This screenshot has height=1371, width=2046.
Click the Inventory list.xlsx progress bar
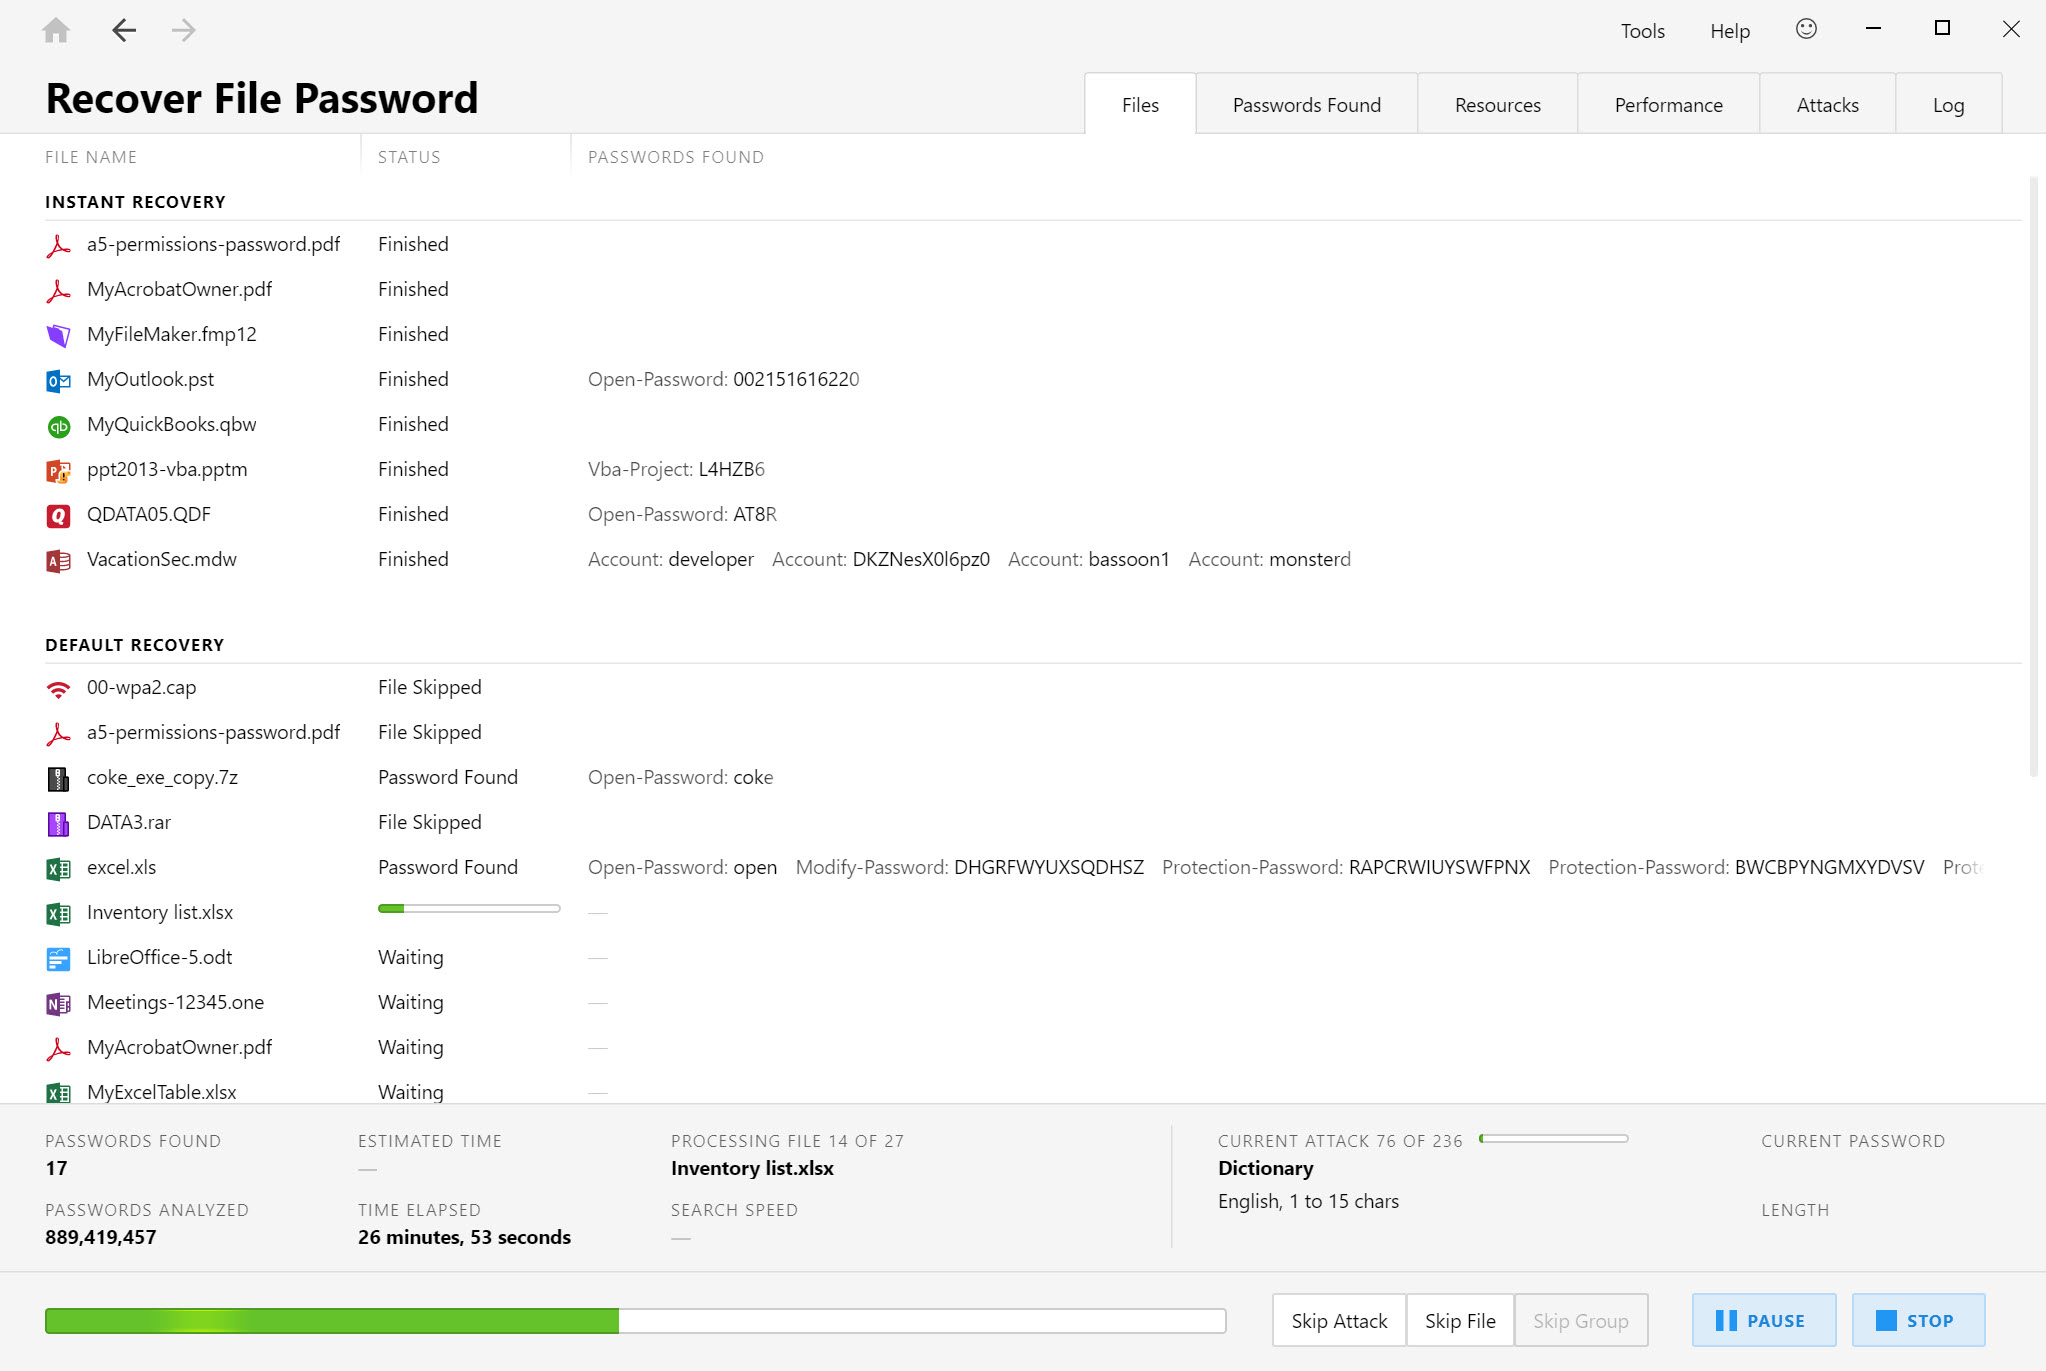click(x=469, y=908)
